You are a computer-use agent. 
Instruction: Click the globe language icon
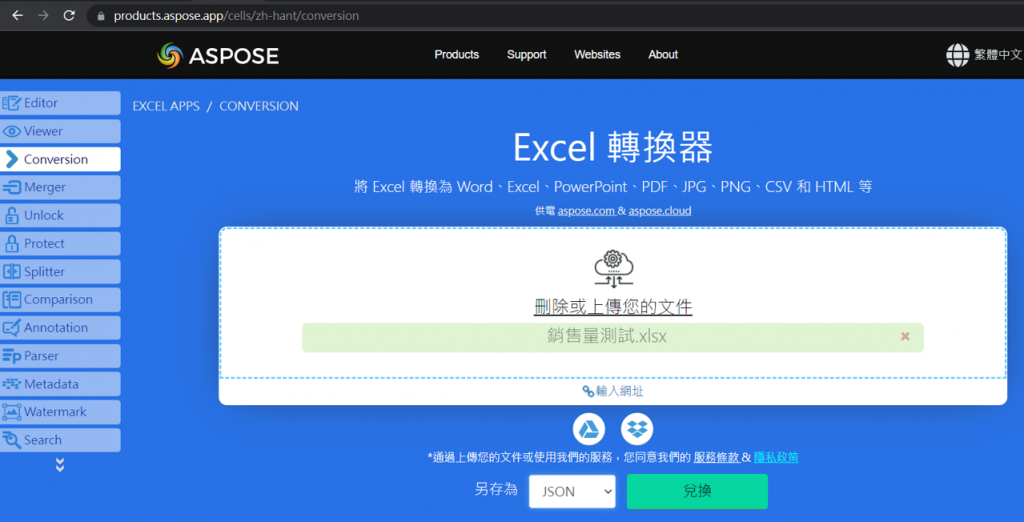pos(957,55)
